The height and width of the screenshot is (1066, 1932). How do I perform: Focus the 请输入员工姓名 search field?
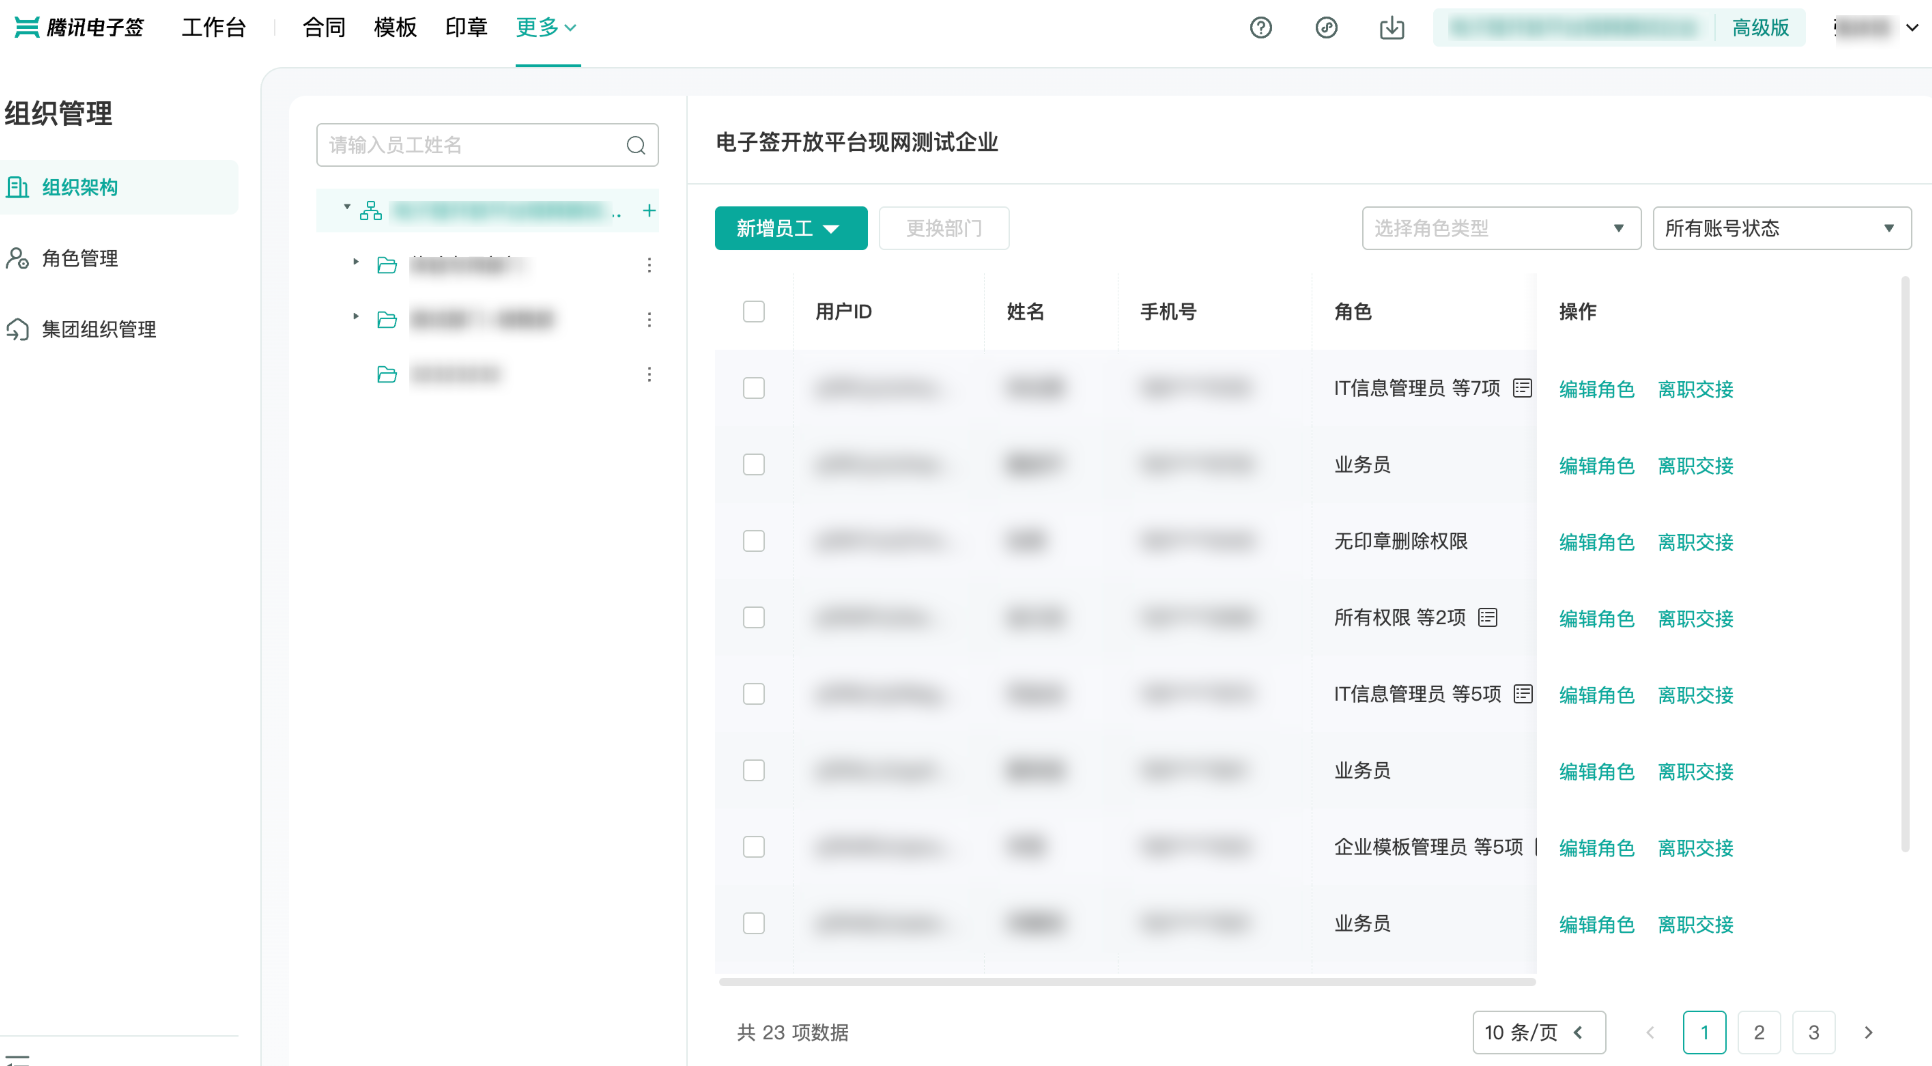point(470,146)
